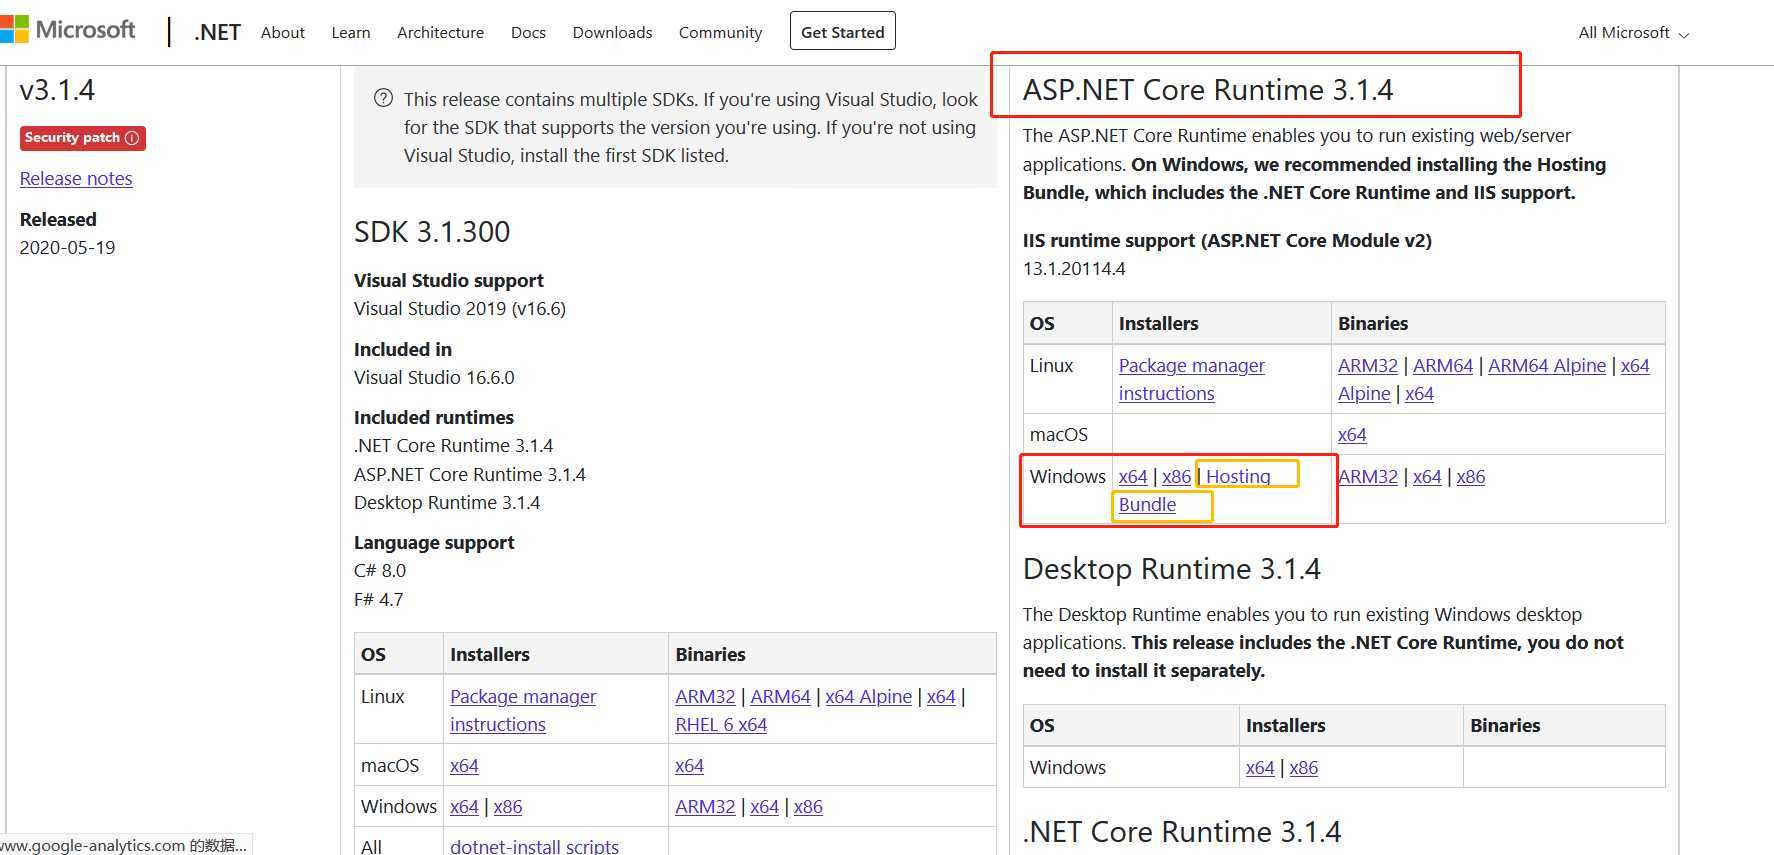Click the Get Started button
The image size is (1774, 855).
[x=842, y=31]
